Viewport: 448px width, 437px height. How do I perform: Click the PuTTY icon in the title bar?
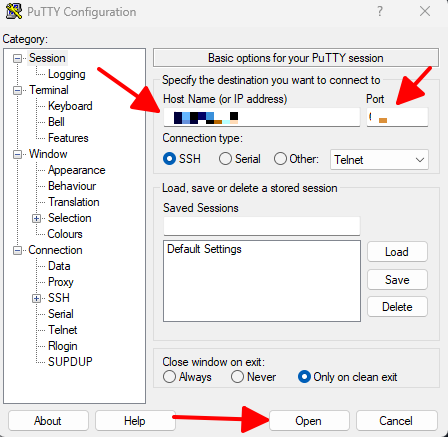coord(14,11)
